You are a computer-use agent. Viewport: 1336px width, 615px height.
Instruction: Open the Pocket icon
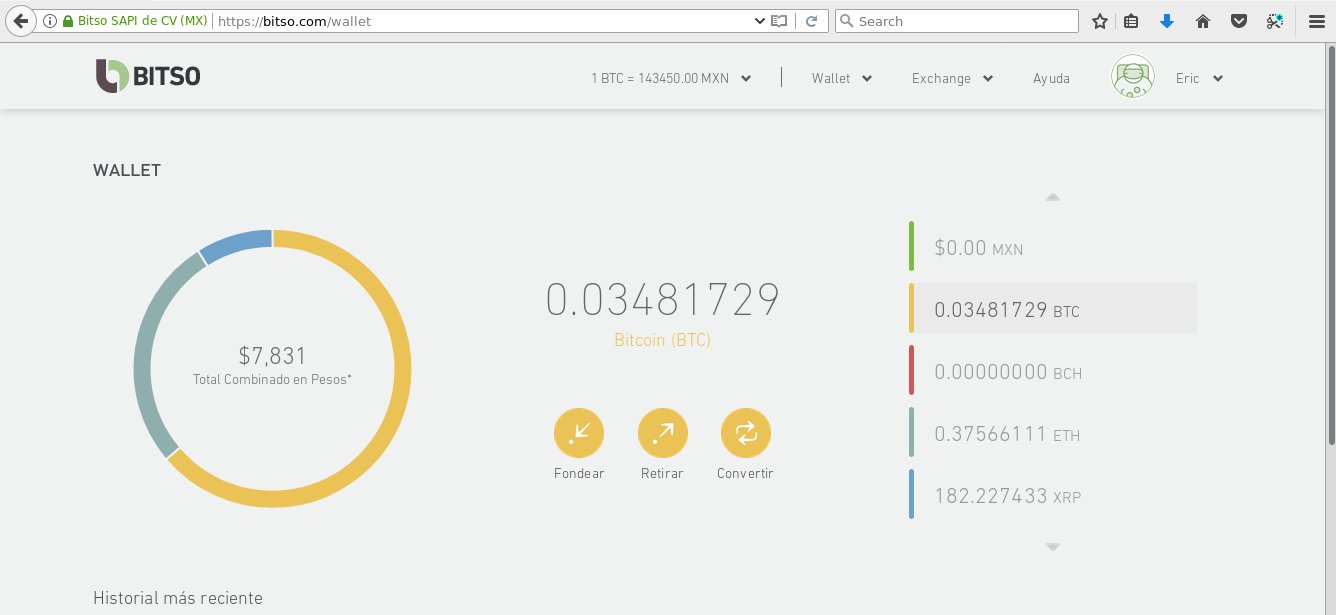coord(1239,21)
